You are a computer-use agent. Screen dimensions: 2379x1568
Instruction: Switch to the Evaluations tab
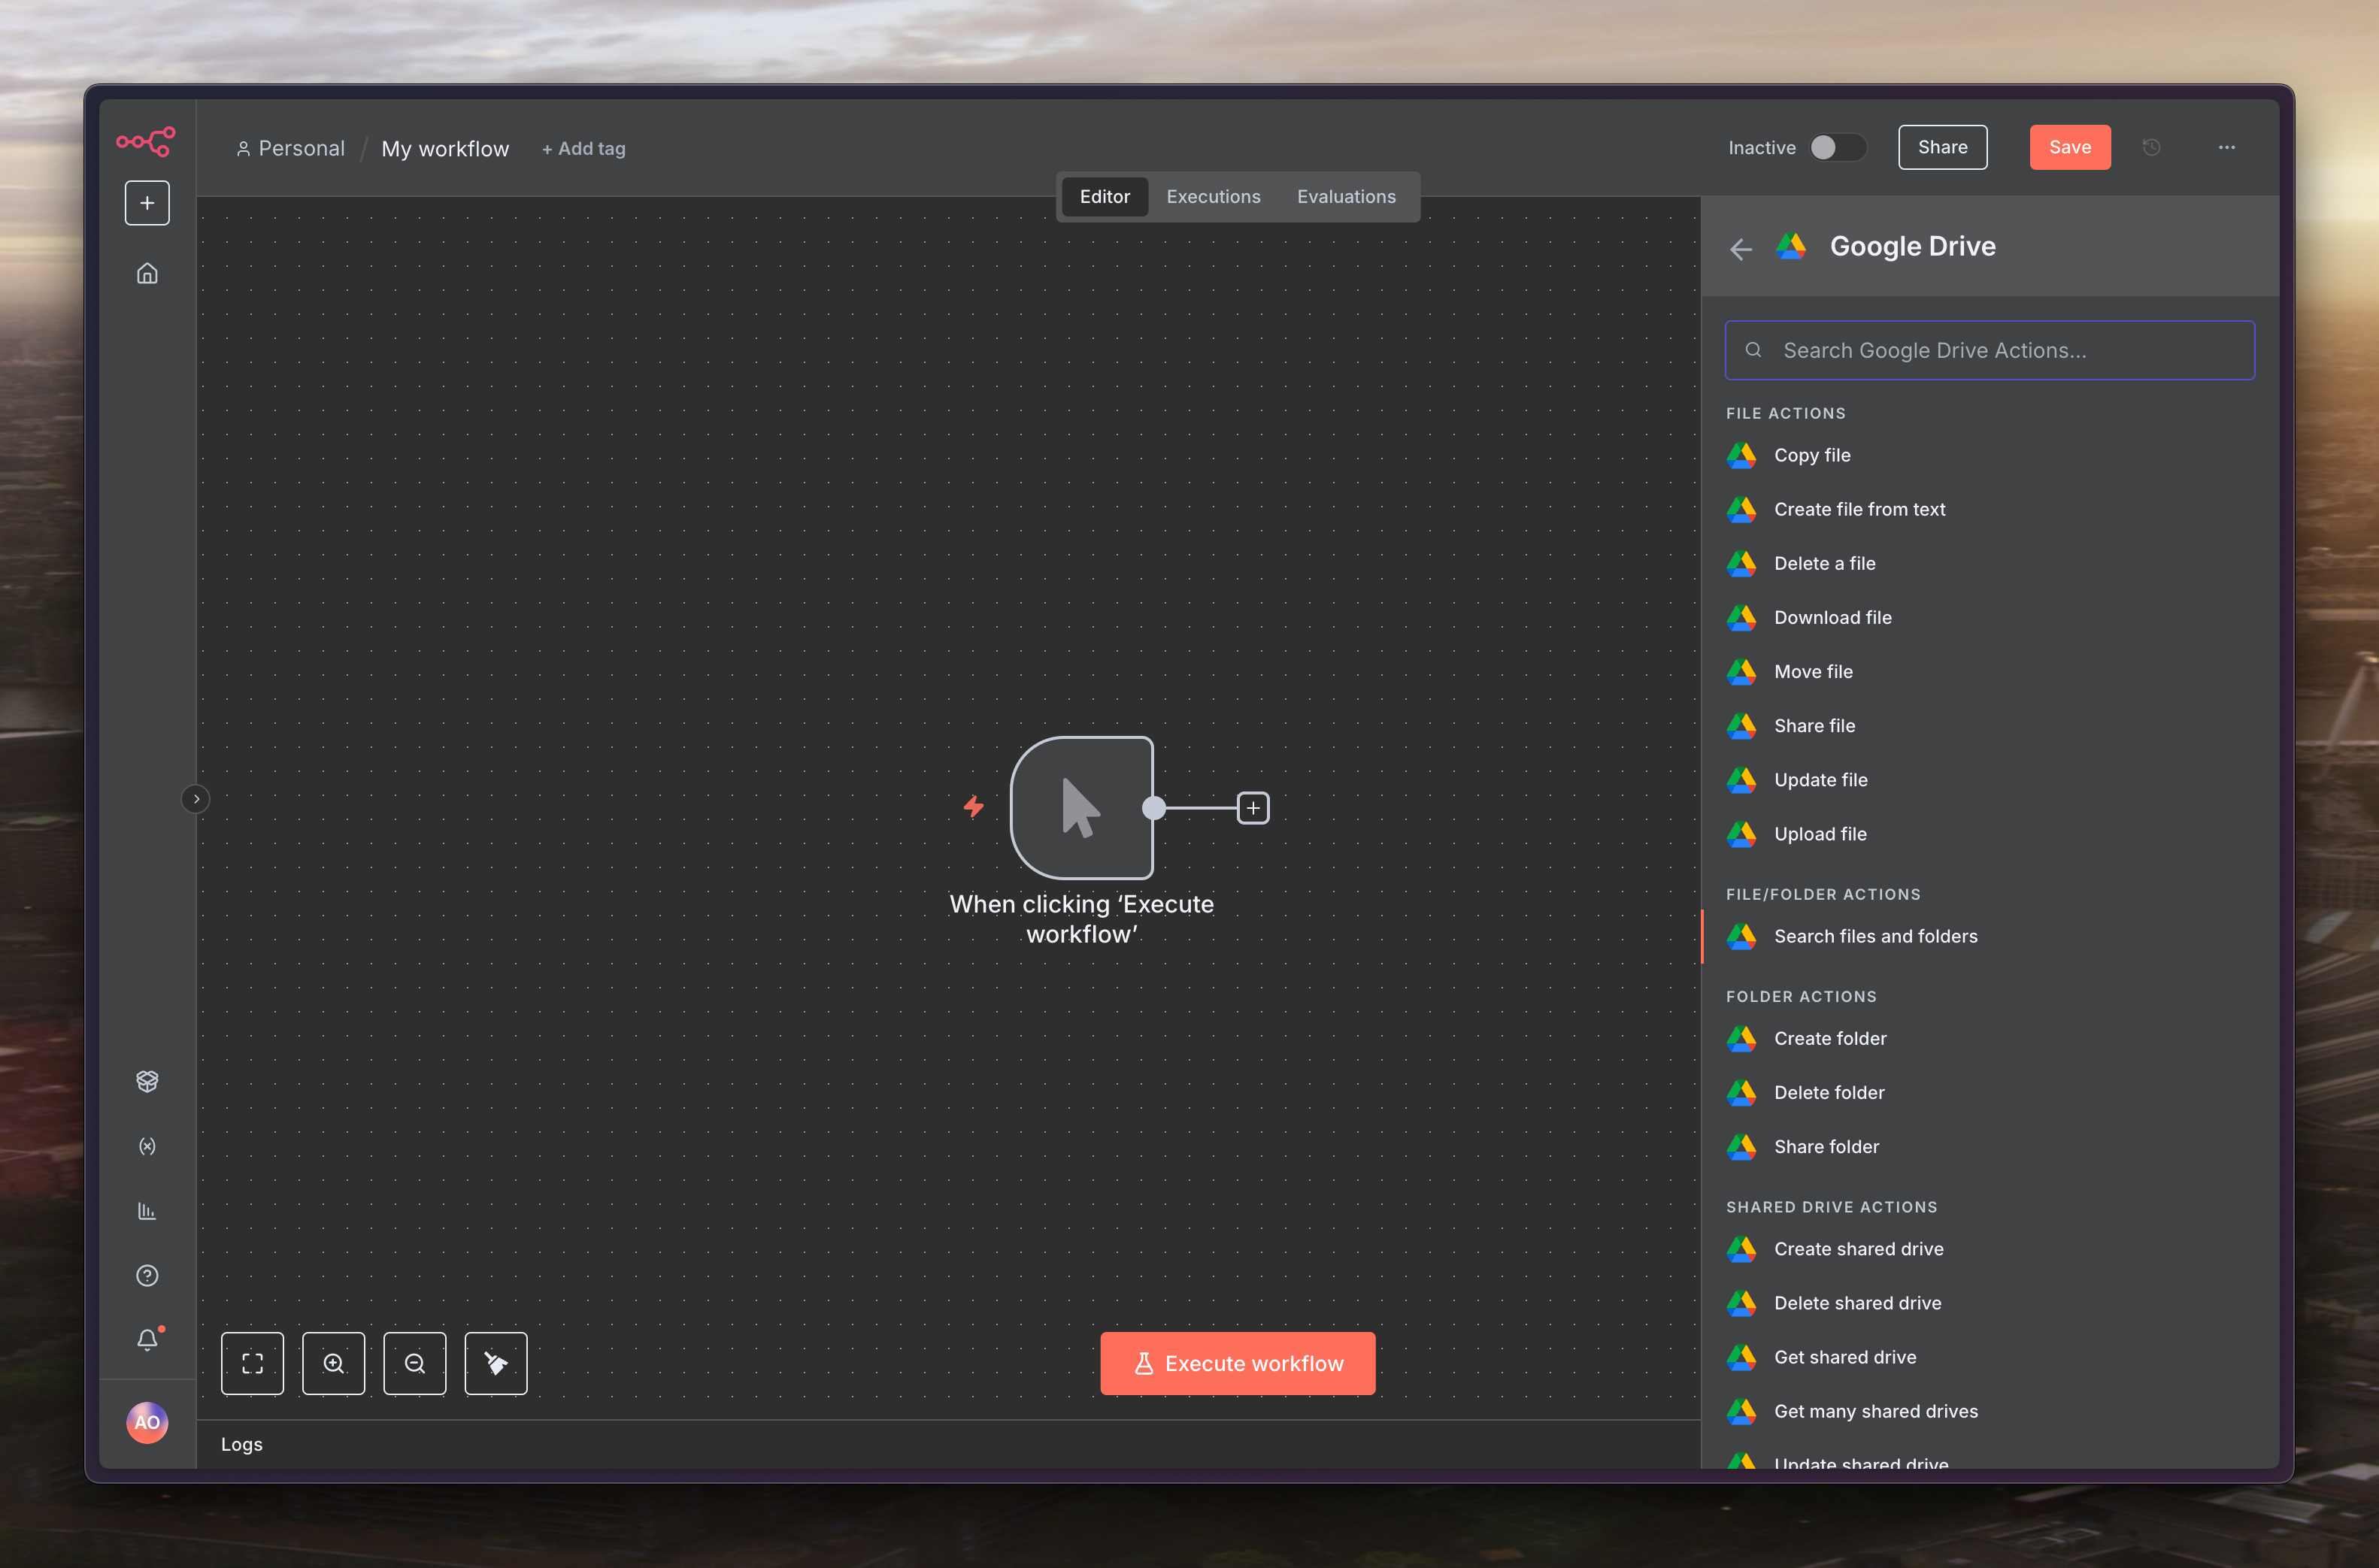[1346, 197]
